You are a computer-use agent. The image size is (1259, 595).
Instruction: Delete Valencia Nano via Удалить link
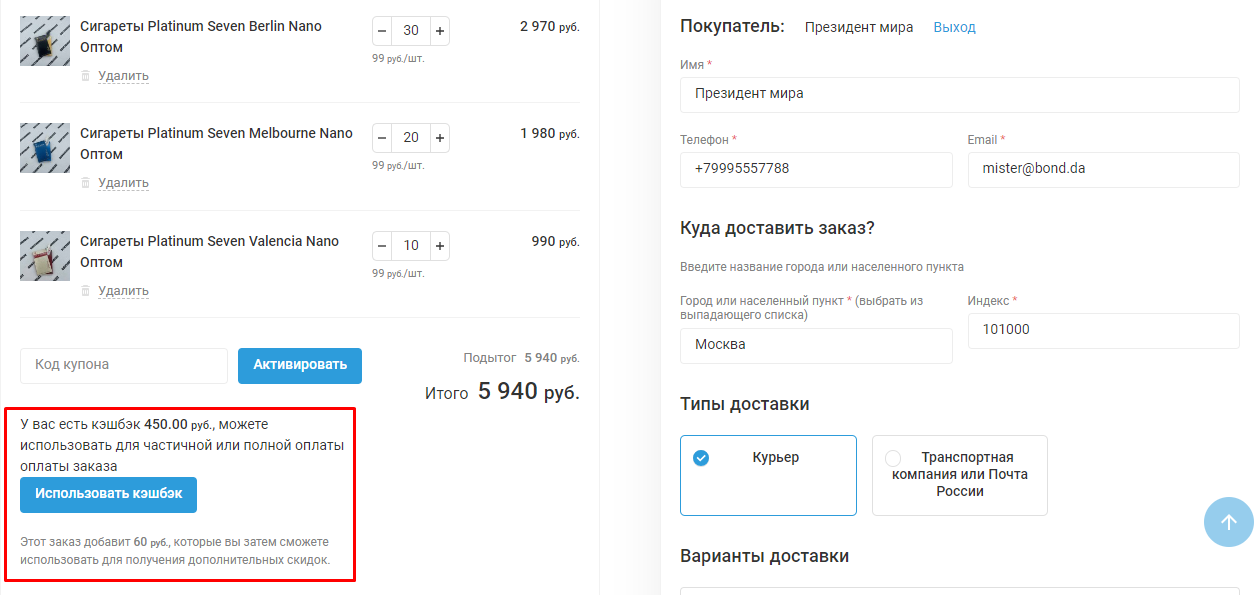(x=123, y=291)
